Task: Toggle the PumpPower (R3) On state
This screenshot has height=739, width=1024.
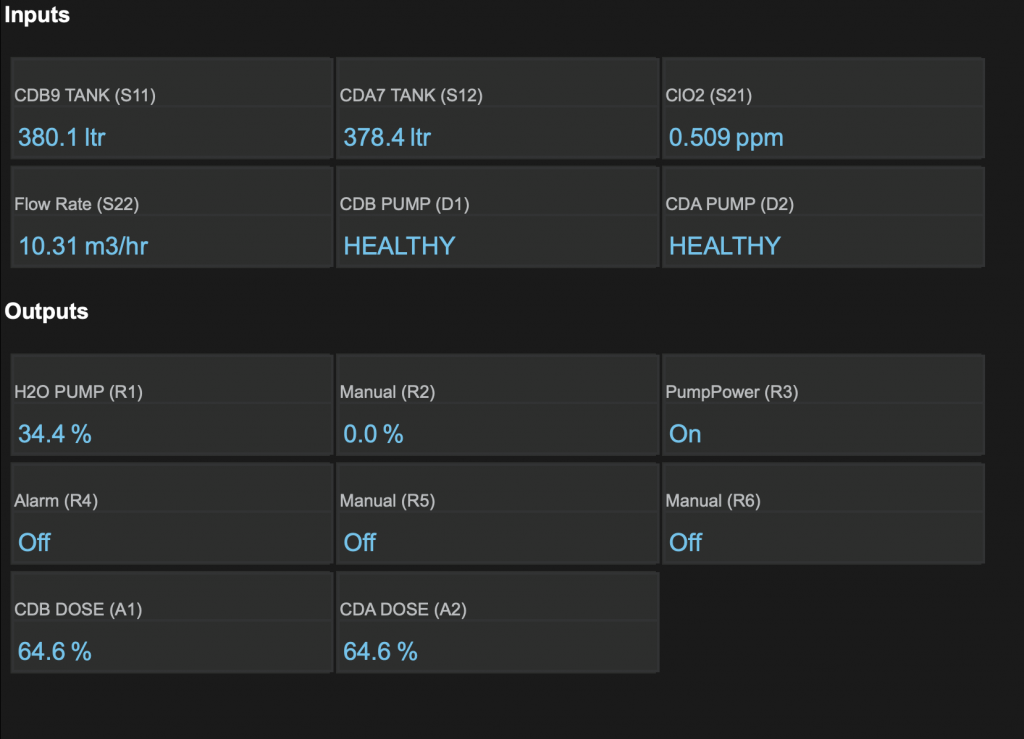Action: (x=685, y=434)
